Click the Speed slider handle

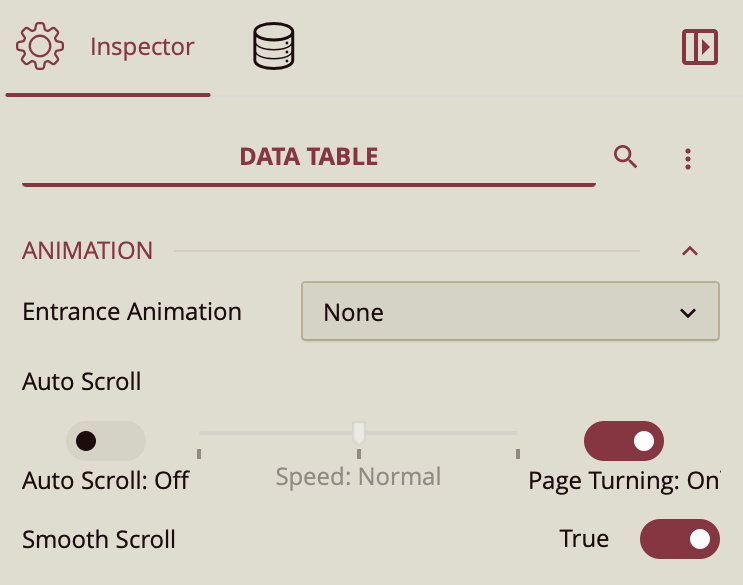coord(359,433)
